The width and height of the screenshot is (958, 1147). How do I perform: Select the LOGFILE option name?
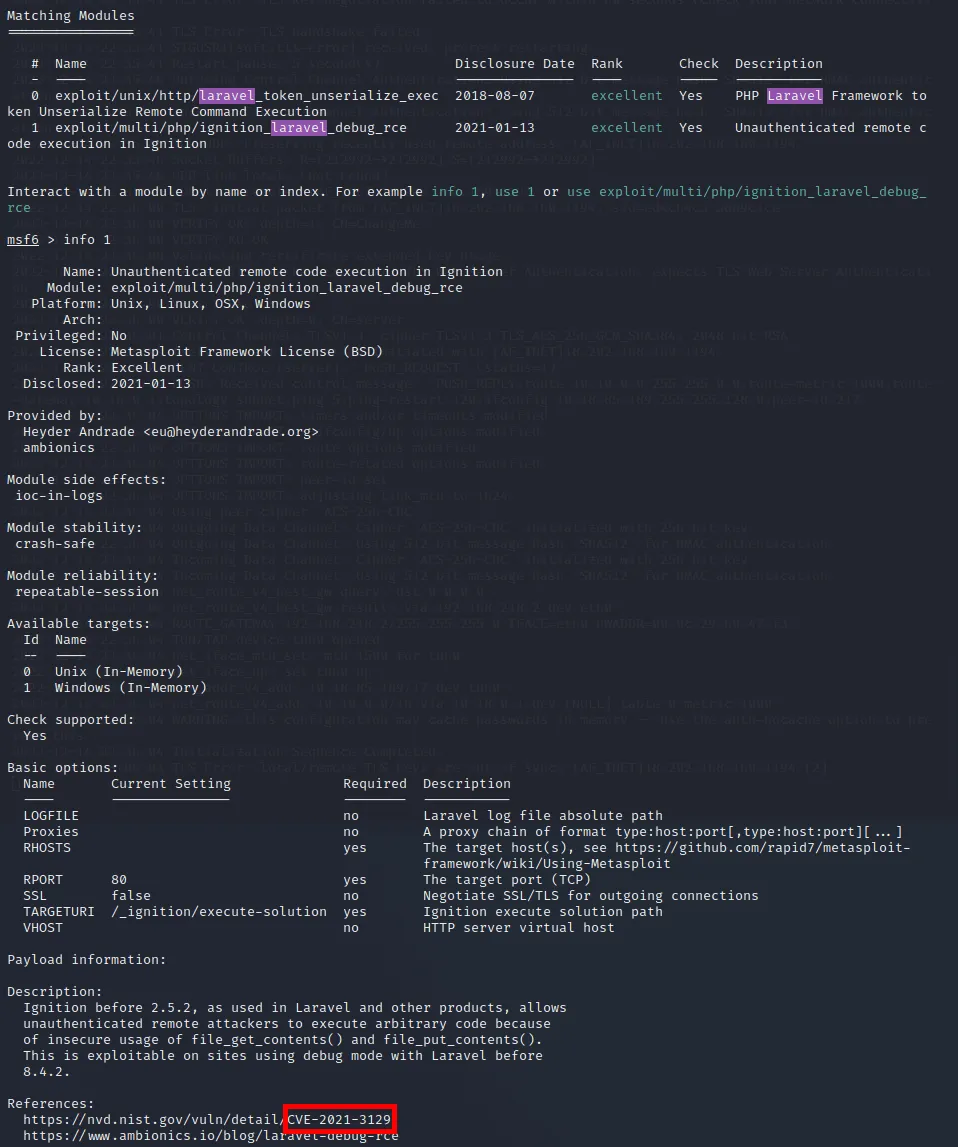pos(50,816)
